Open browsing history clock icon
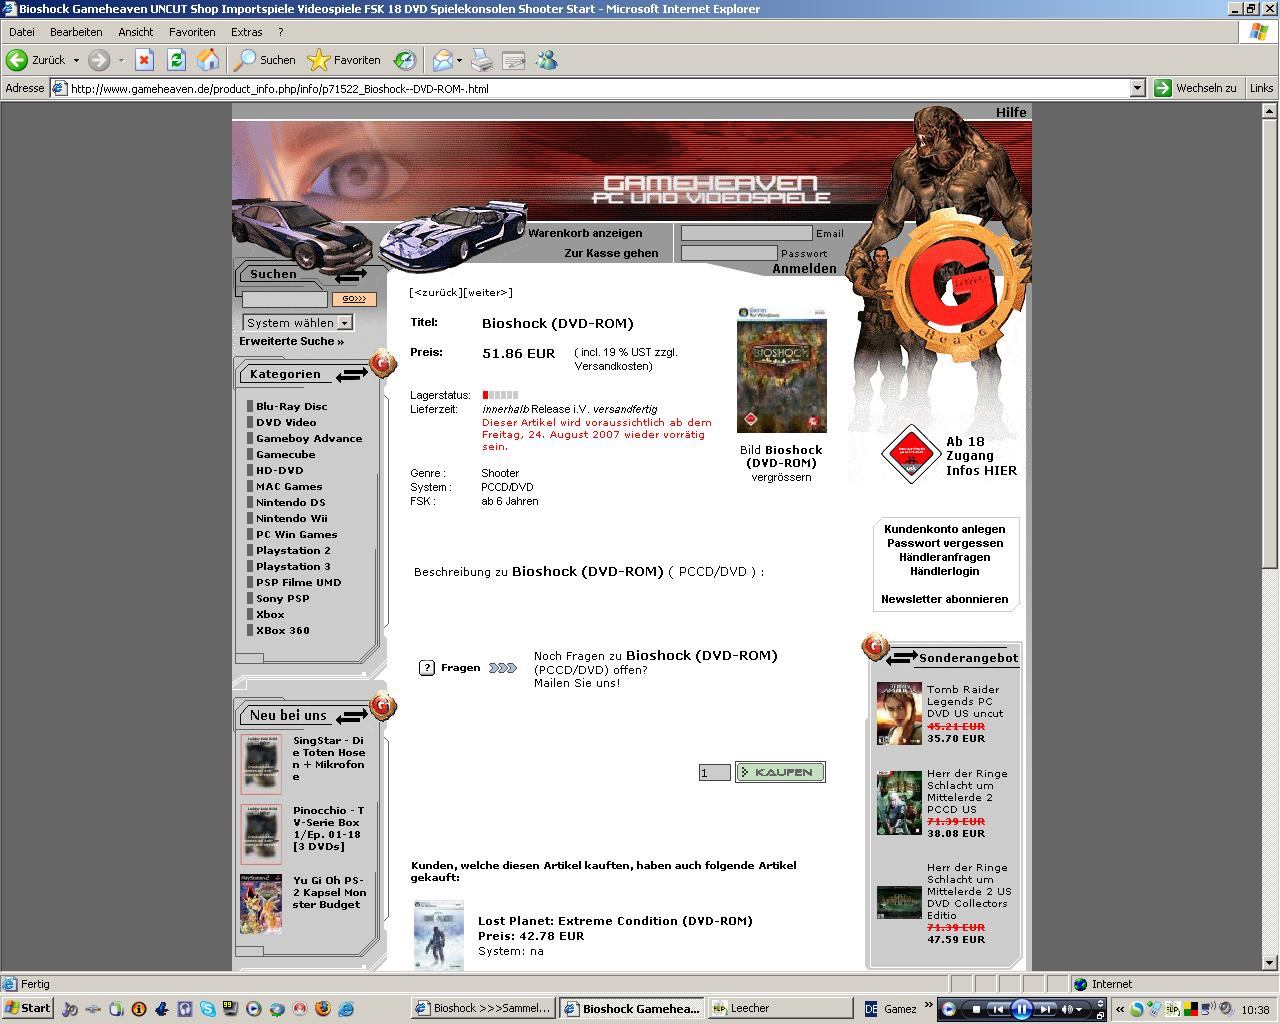This screenshot has width=1280, height=1024. (404, 60)
